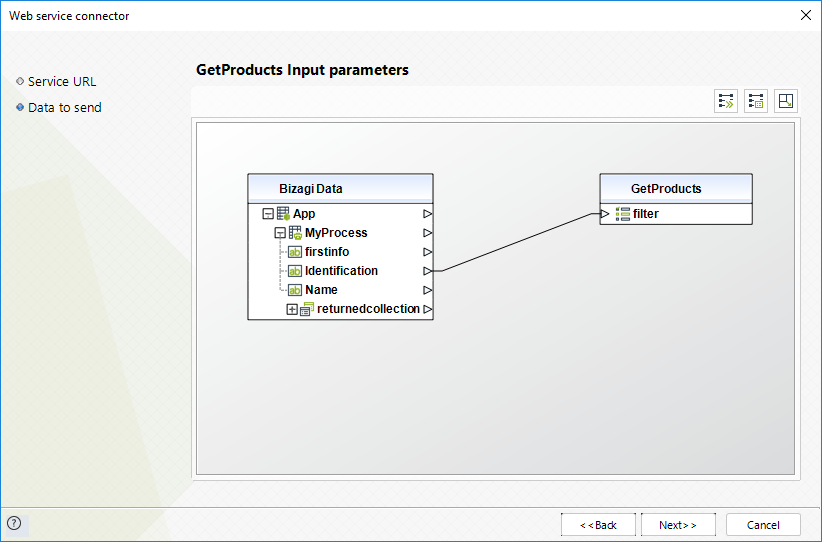Go to Service URL step
Screen dimensions: 822x542
pyautogui.click(x=62, y=82)
